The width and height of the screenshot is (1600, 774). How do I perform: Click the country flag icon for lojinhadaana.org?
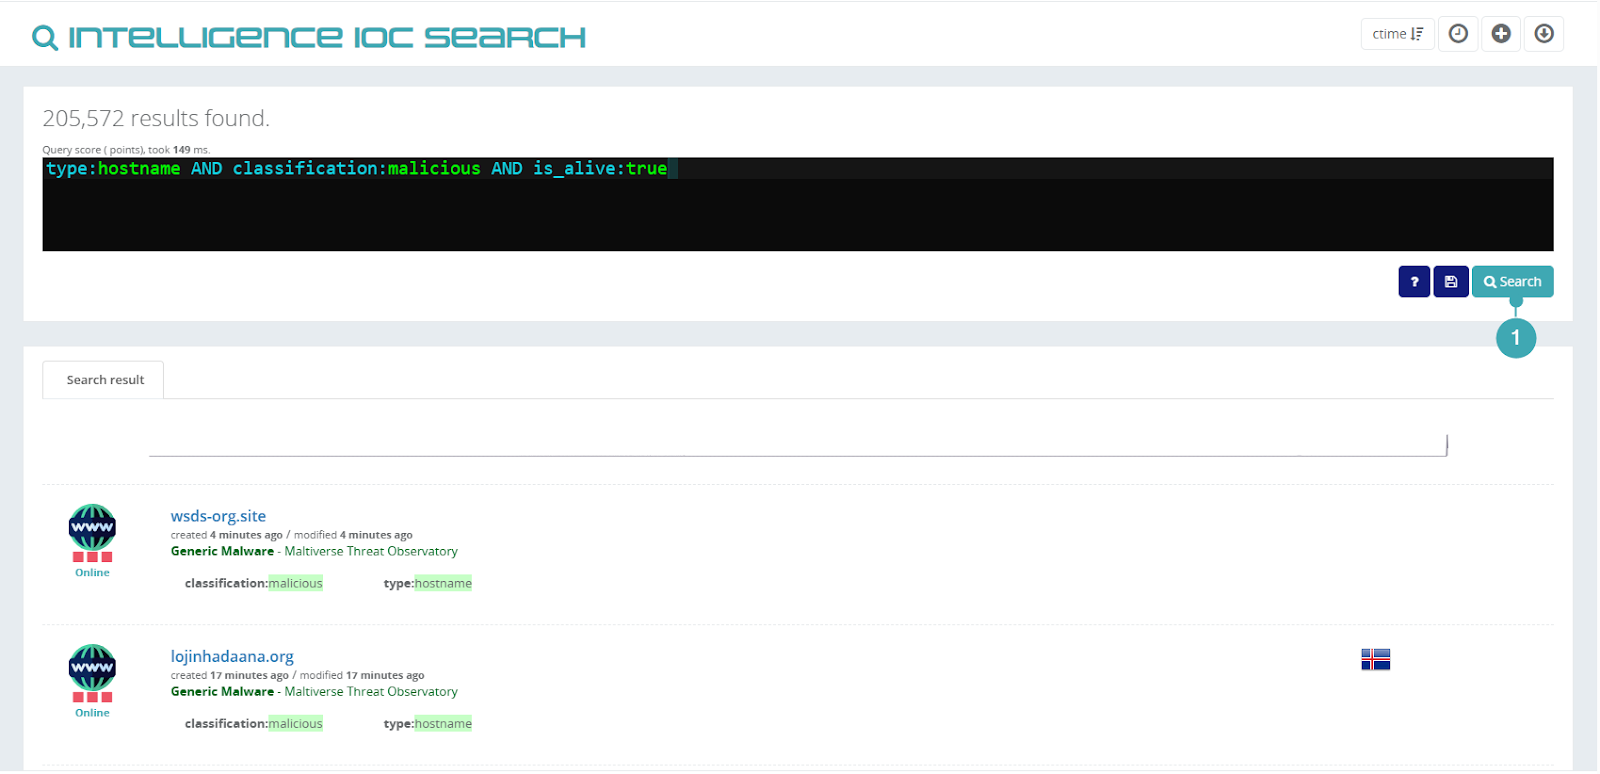[x=1375, y=659]
